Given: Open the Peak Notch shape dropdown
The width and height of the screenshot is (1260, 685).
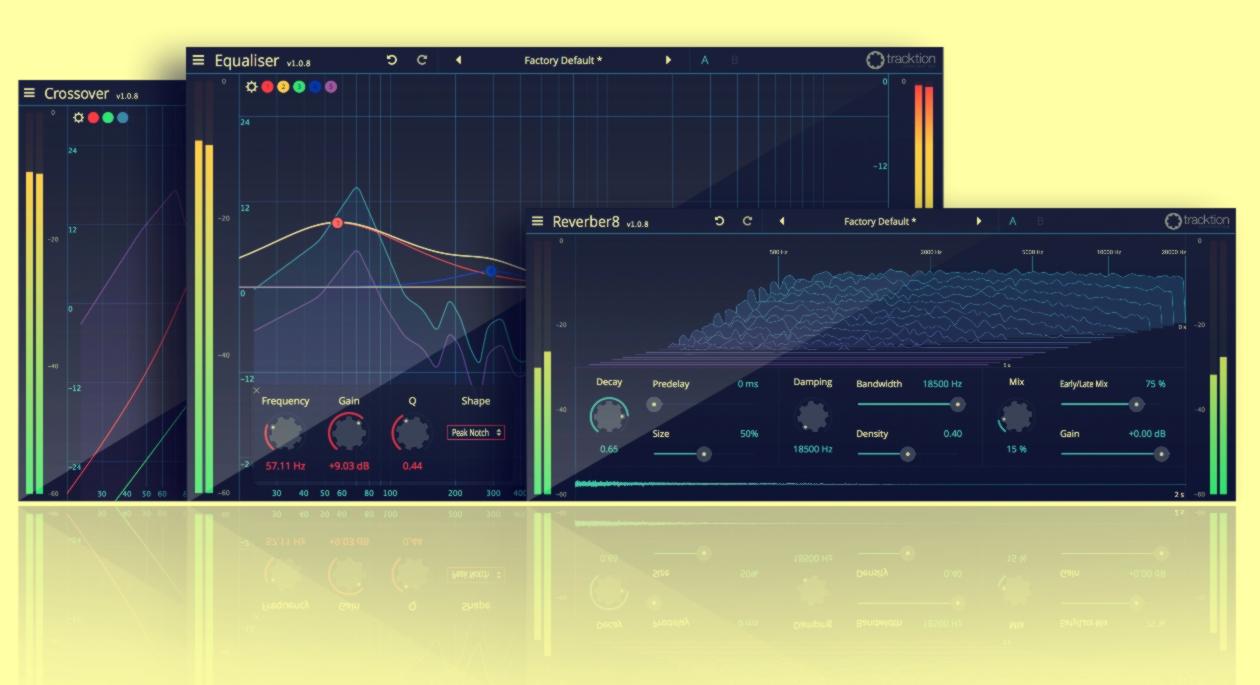Looking at the screenshot, I should pos(475,433).
